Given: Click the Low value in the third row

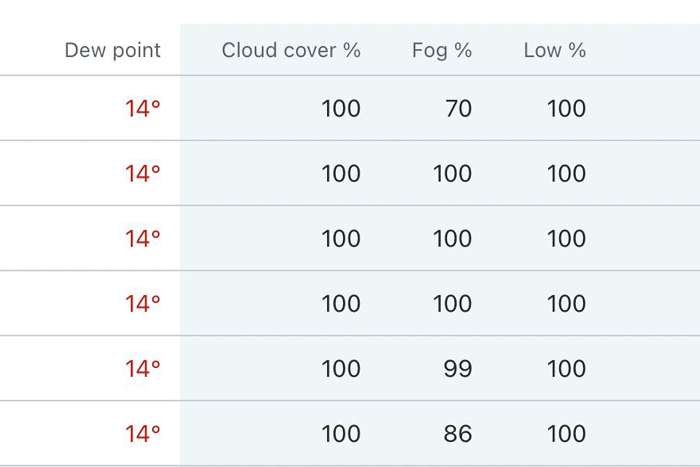Looking at the screenshot, I should (x=566, y=239).
